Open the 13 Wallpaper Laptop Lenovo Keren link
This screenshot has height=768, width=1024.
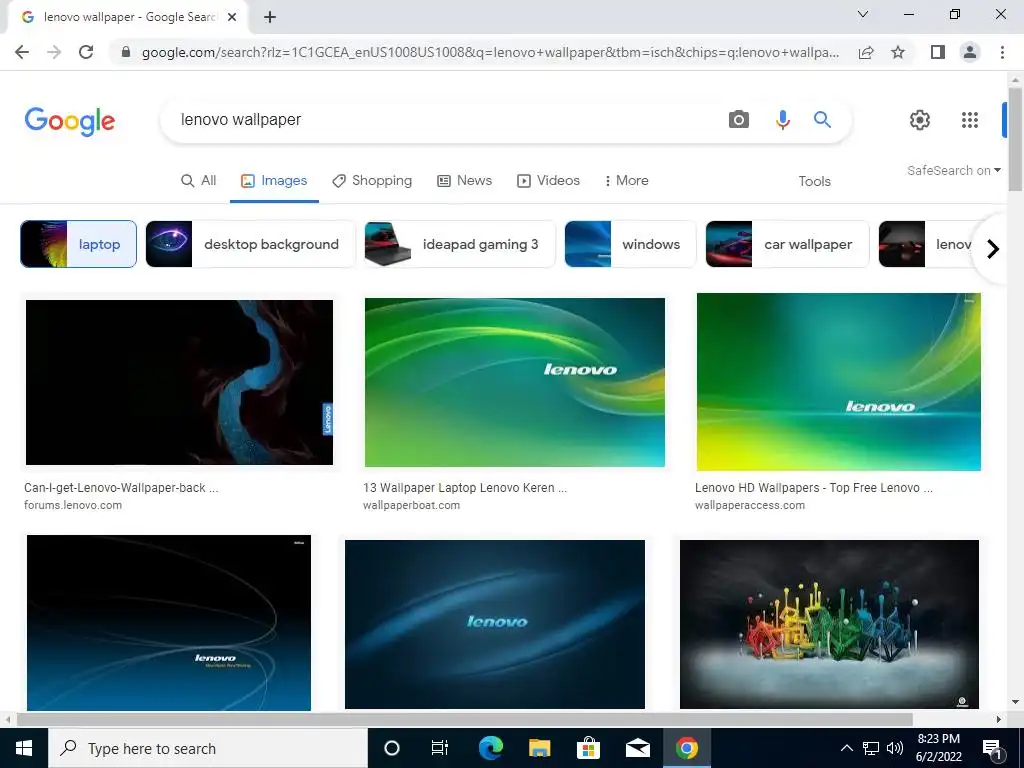465,488
